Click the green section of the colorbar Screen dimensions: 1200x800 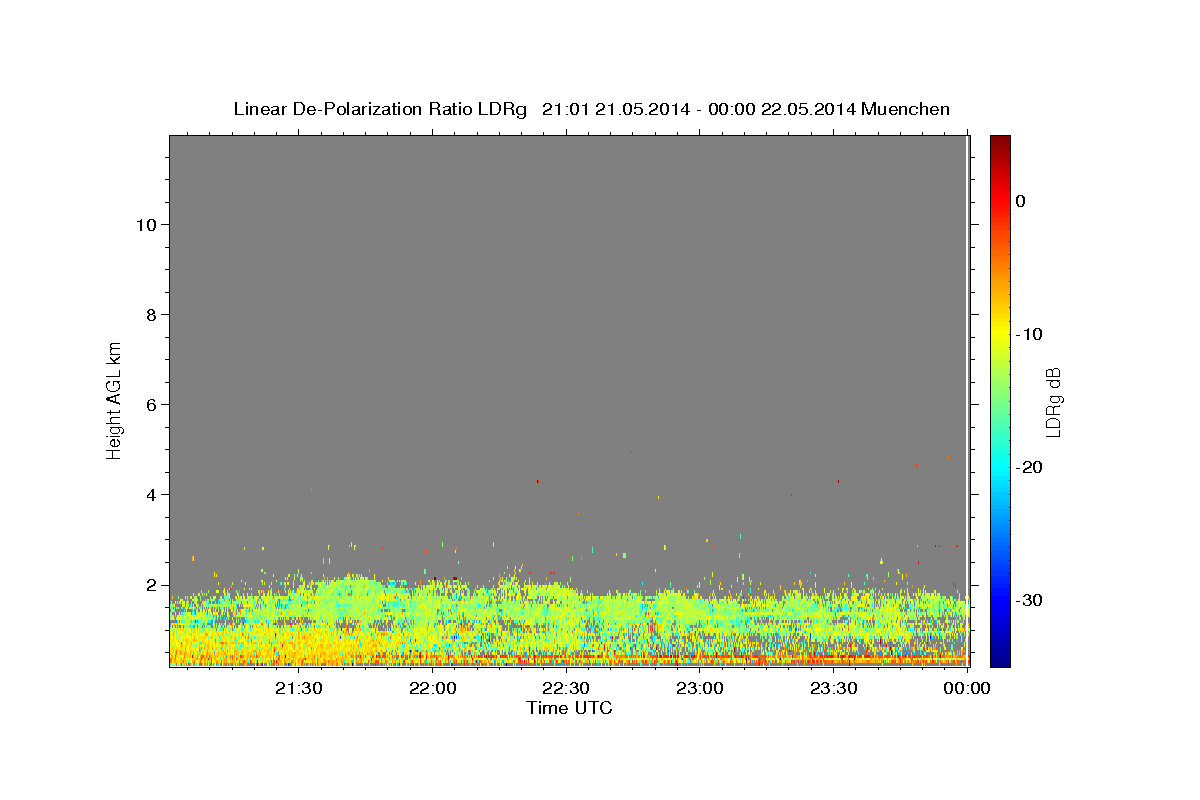1000,400
